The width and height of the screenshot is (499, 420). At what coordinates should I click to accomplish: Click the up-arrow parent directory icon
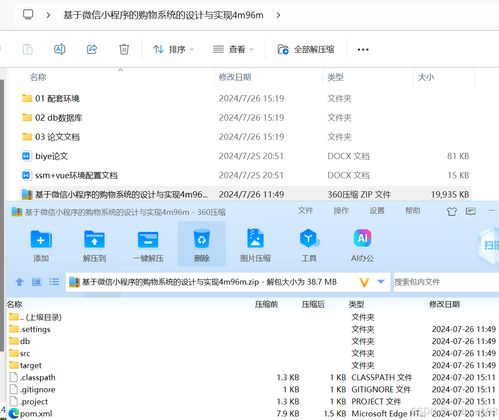click(x=19, y=282)
